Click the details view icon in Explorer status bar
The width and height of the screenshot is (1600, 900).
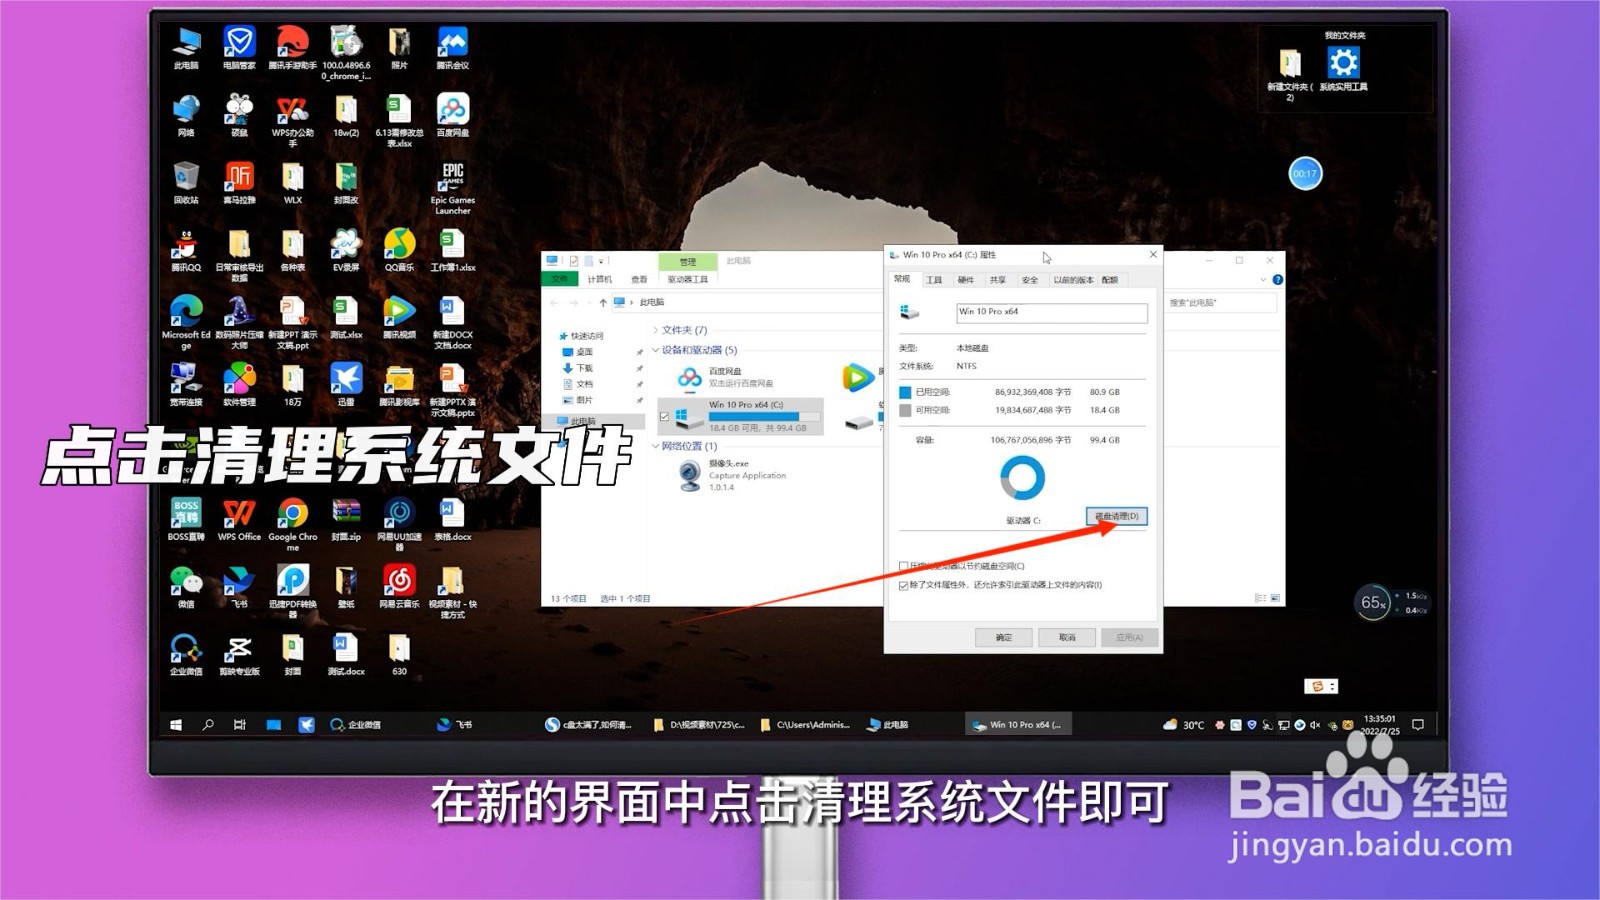(1260, 598)
